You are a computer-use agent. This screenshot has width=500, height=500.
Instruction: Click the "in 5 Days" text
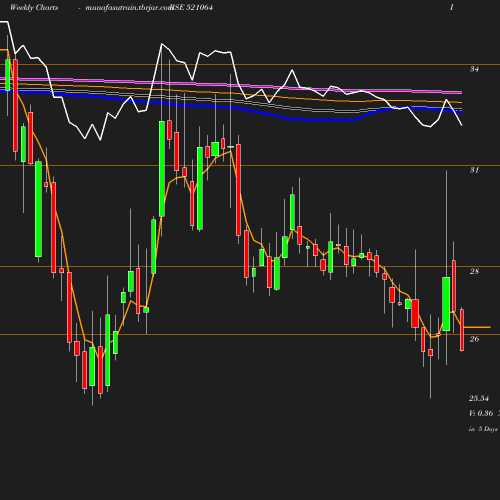(483, 429)
